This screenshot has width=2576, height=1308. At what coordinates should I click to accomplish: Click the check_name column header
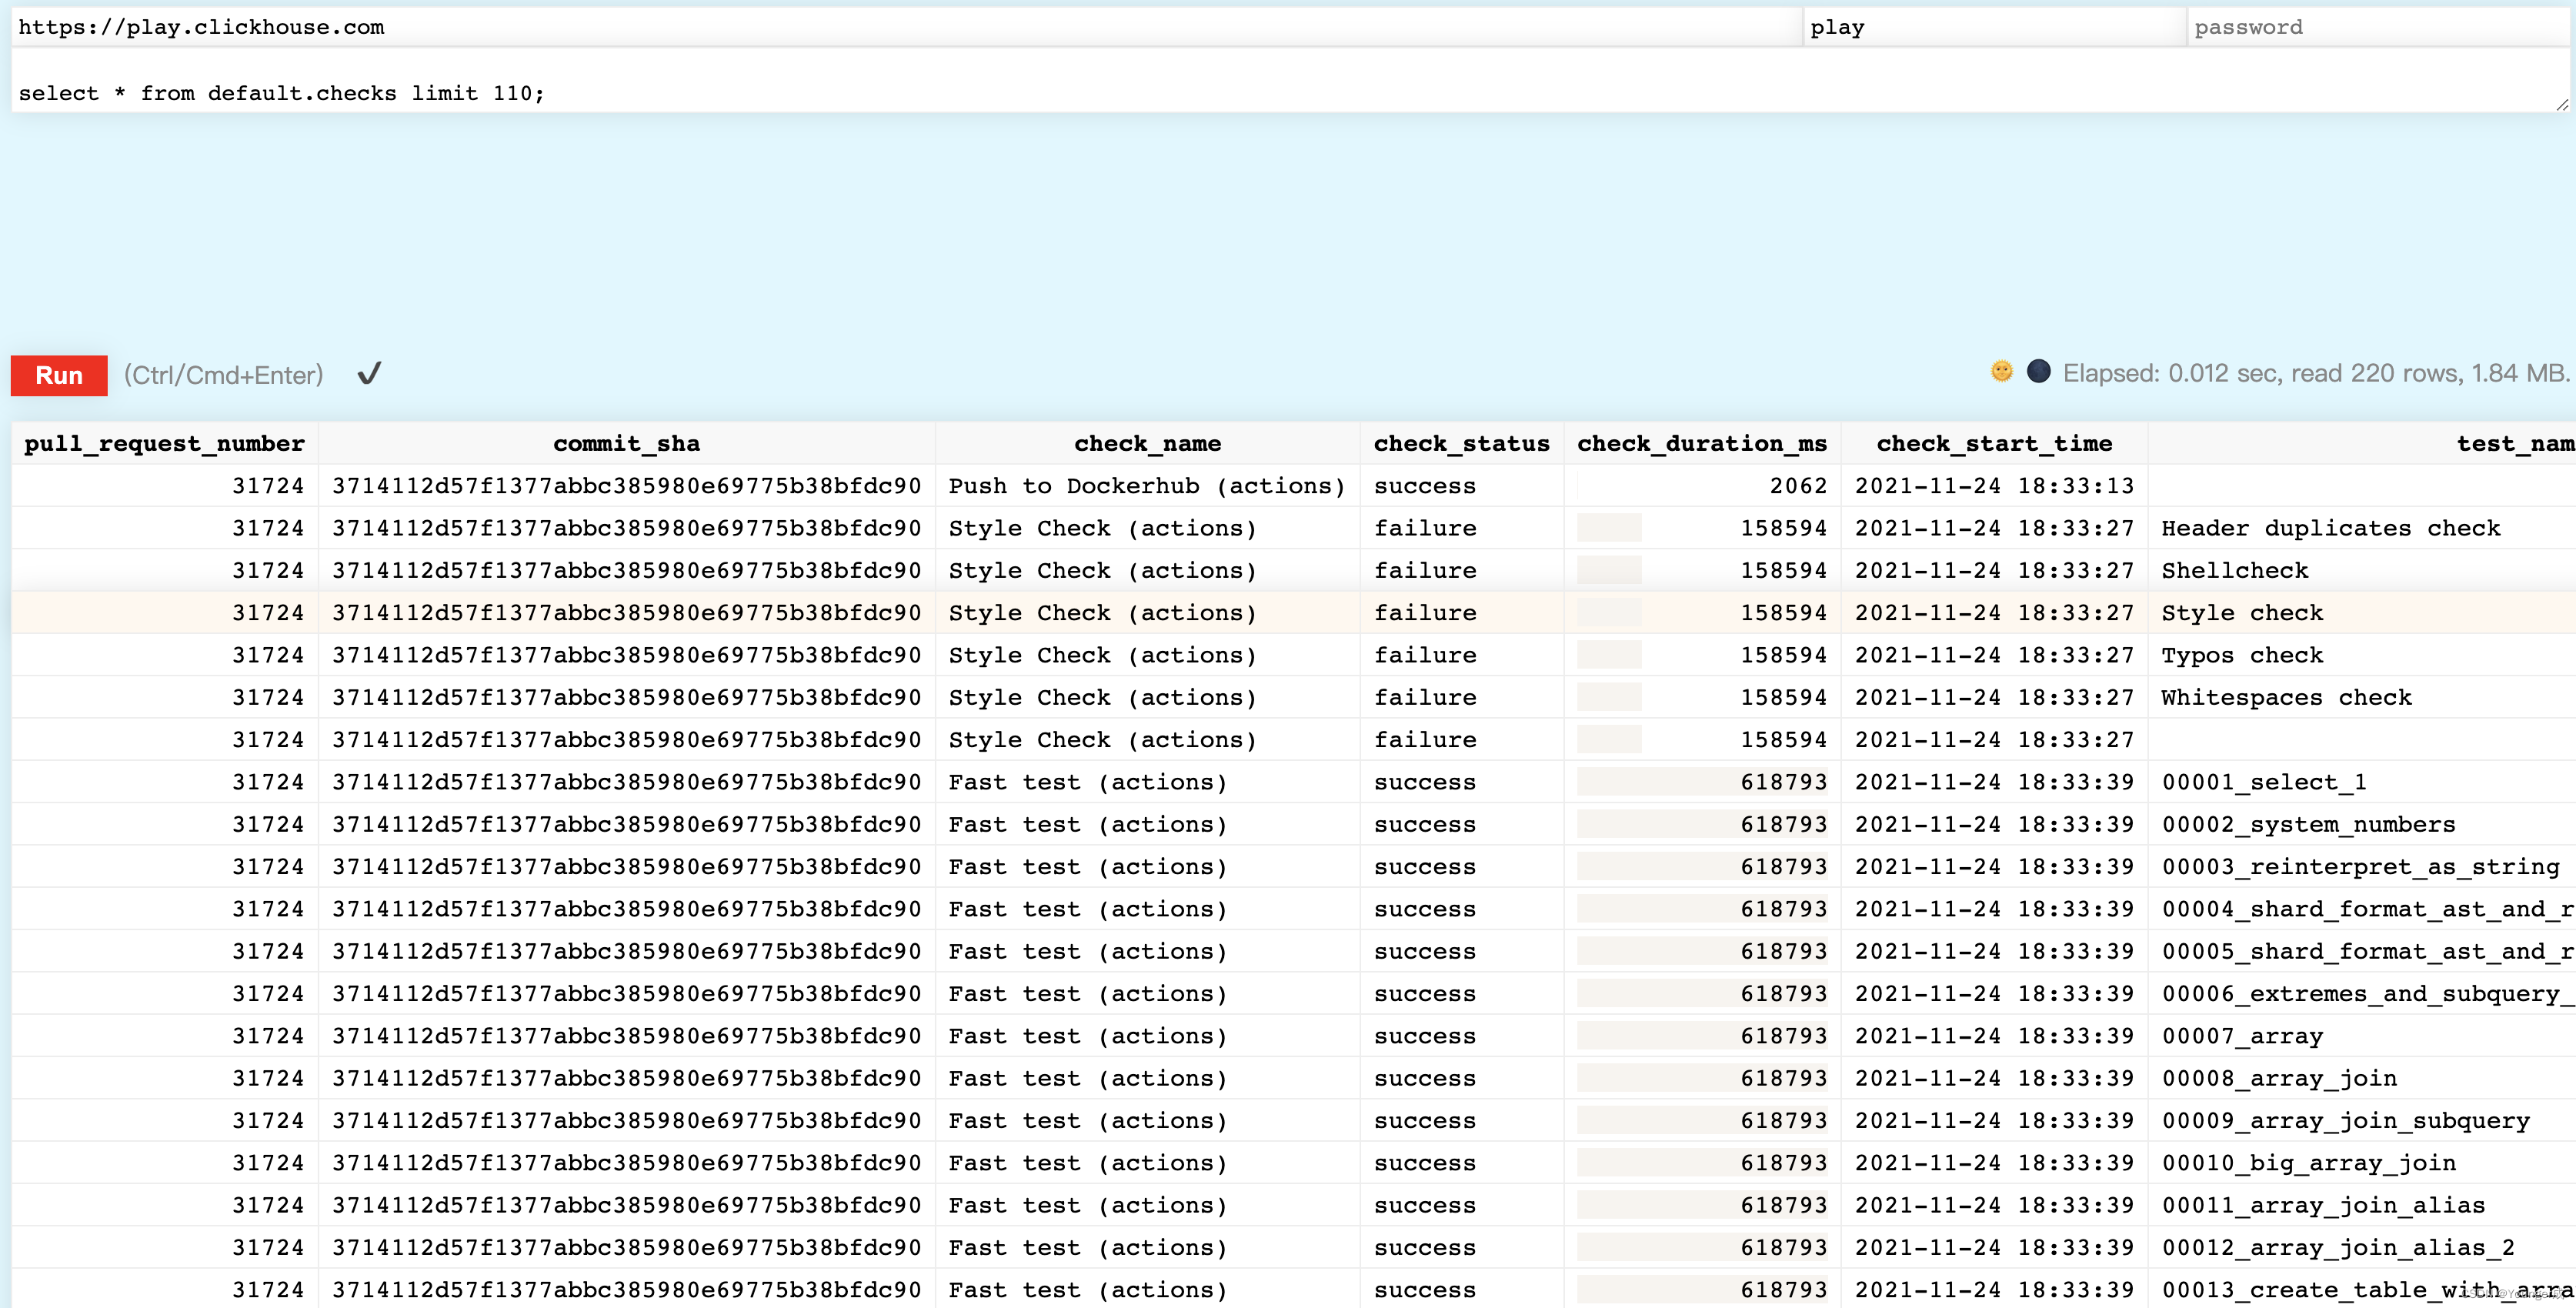point(1147,443)
